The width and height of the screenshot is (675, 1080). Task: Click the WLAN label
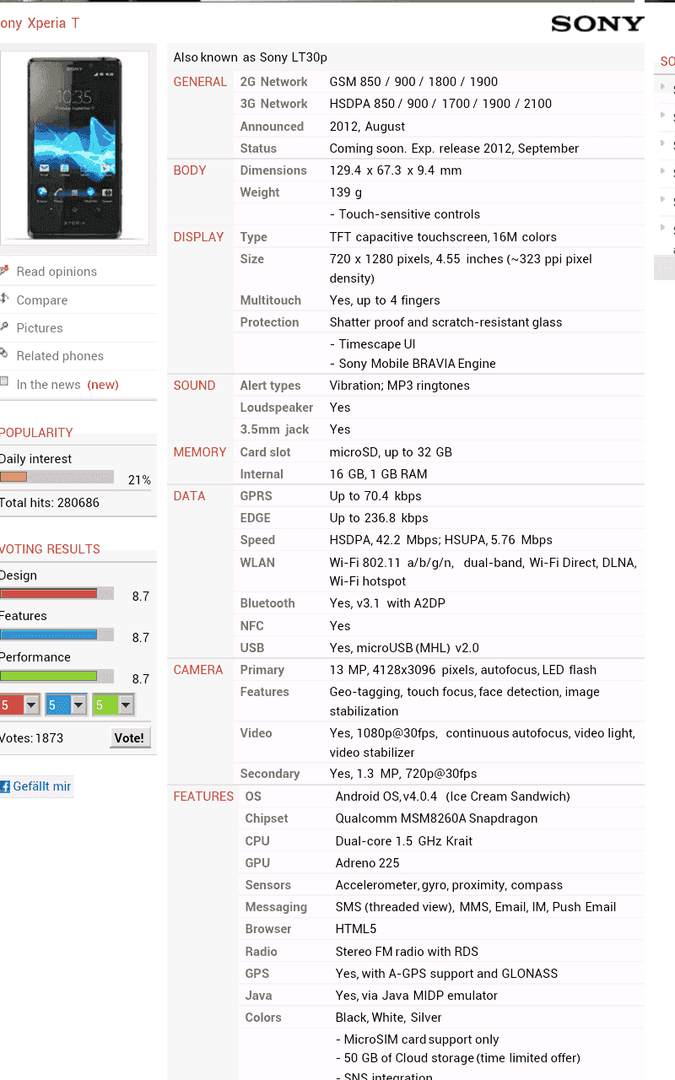point(257,563)
